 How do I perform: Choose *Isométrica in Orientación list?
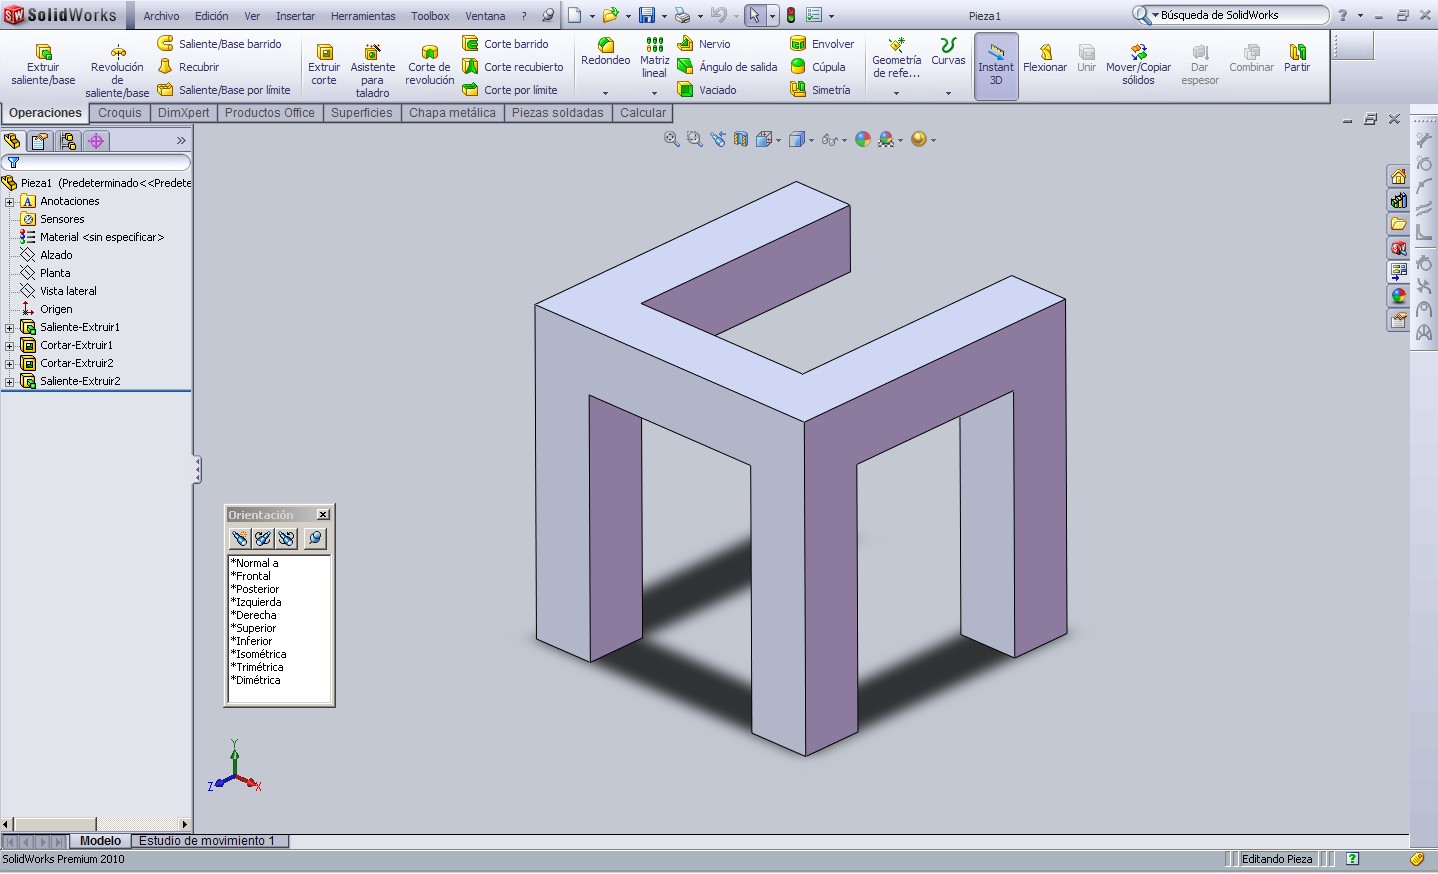pos(259,654)
